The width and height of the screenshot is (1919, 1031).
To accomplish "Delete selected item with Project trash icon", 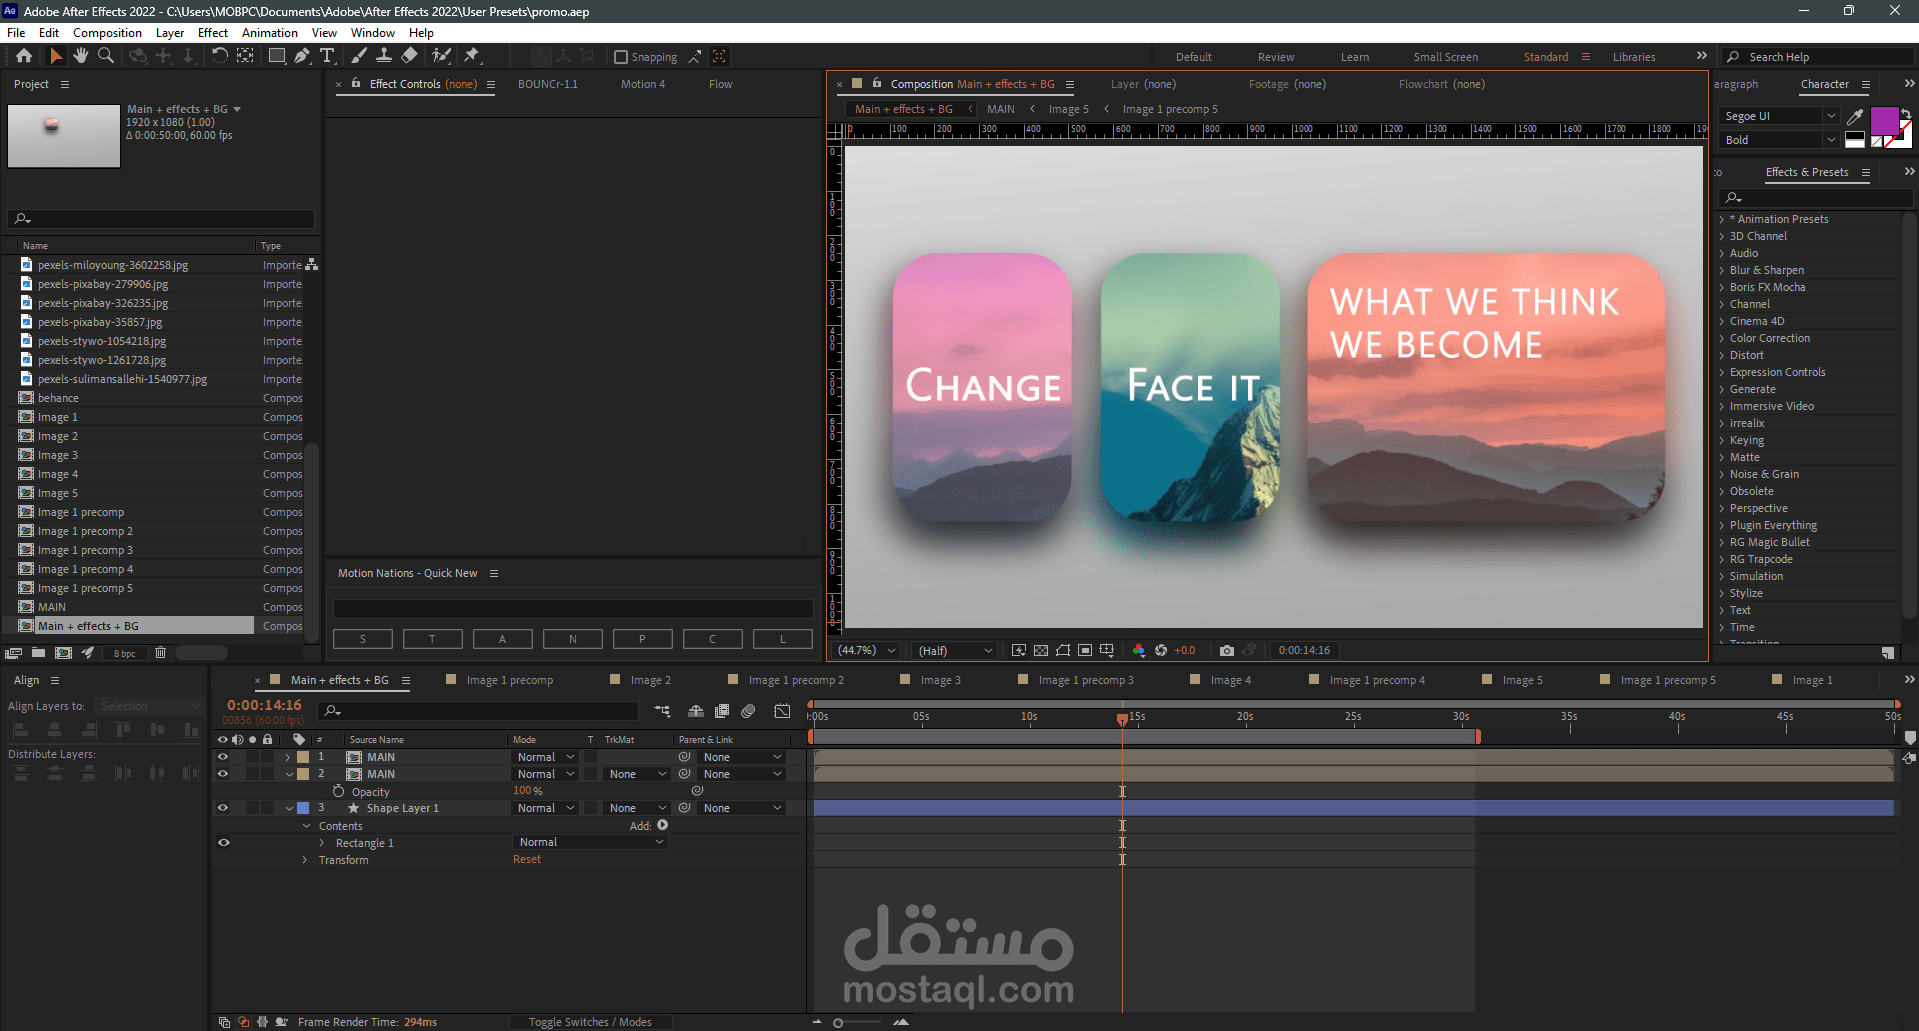I will pos(160,653).
